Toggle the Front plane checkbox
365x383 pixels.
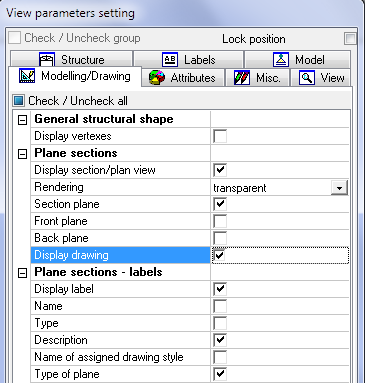[x=220, y=221]
